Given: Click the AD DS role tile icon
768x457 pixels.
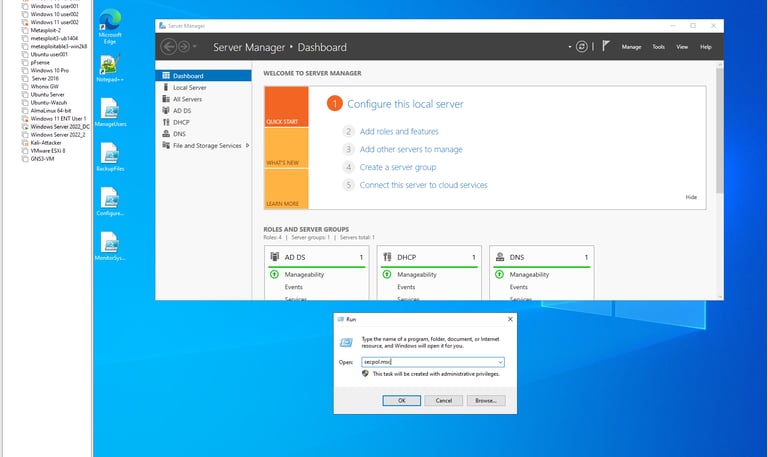Looking at the screenshot, I should tap(275, 257).
